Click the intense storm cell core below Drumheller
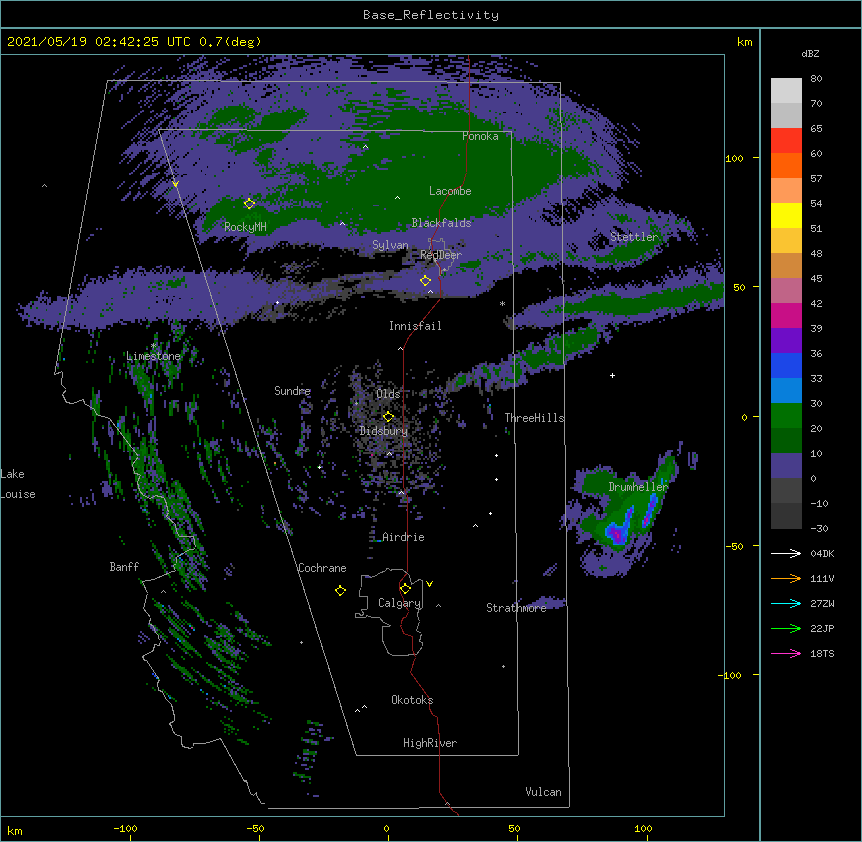 [x=617, y=534]
